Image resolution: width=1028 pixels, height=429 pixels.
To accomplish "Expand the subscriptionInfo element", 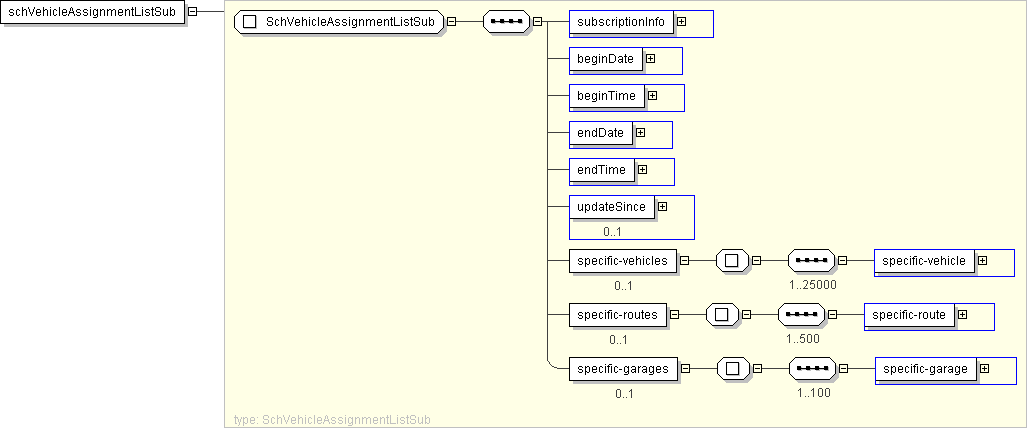I will pos(681,21).
